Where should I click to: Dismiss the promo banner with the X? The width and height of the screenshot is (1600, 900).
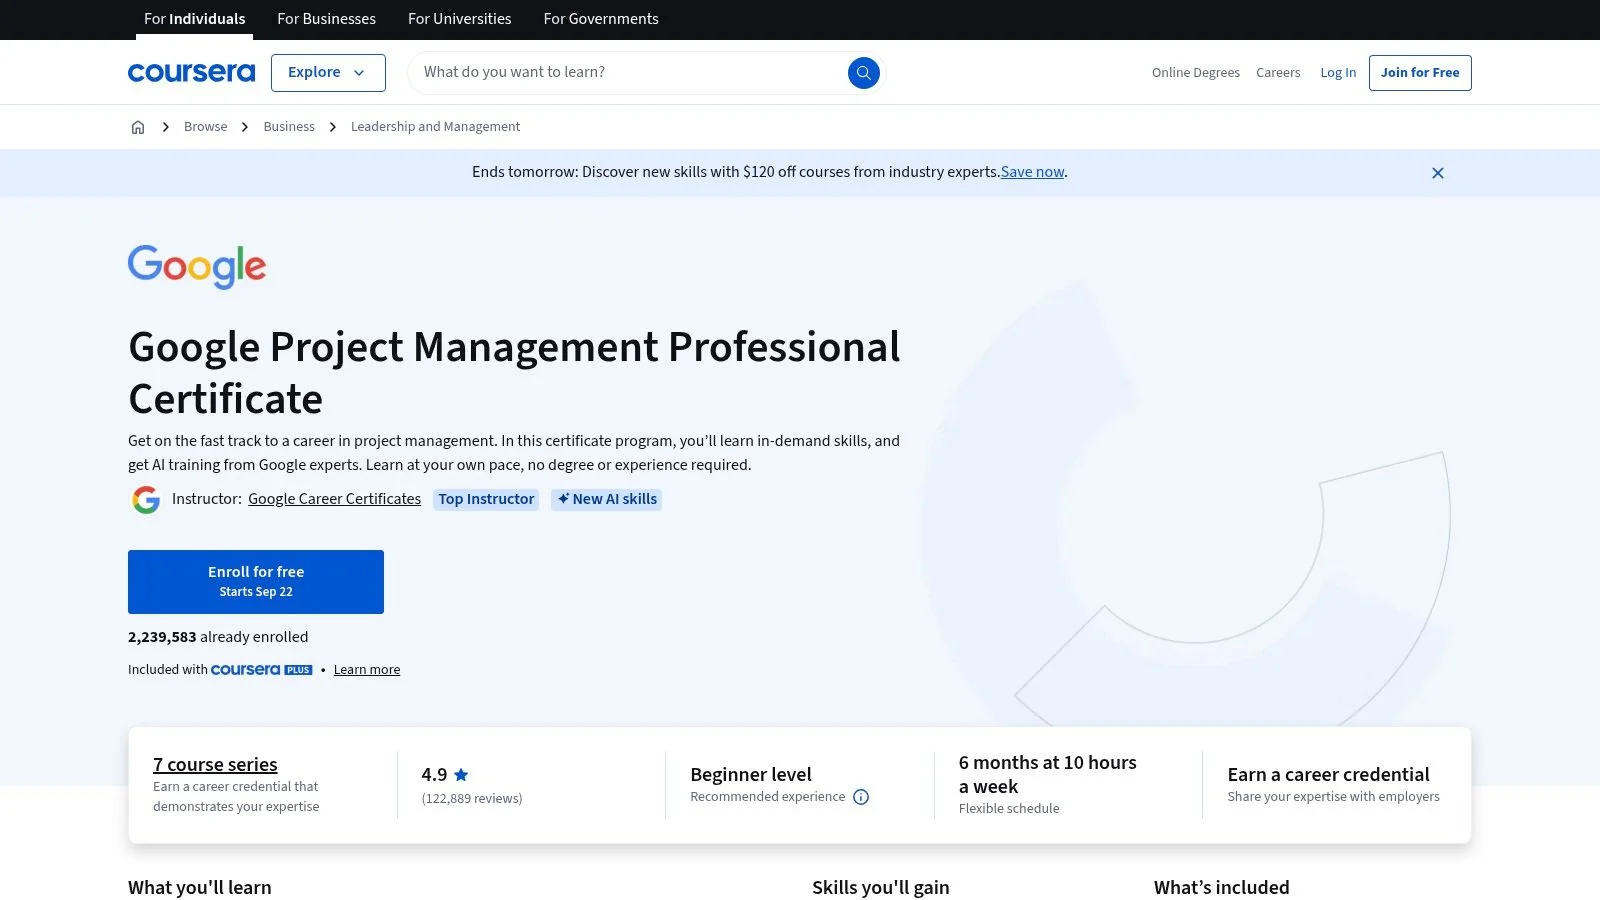[x=1437, y=173]
